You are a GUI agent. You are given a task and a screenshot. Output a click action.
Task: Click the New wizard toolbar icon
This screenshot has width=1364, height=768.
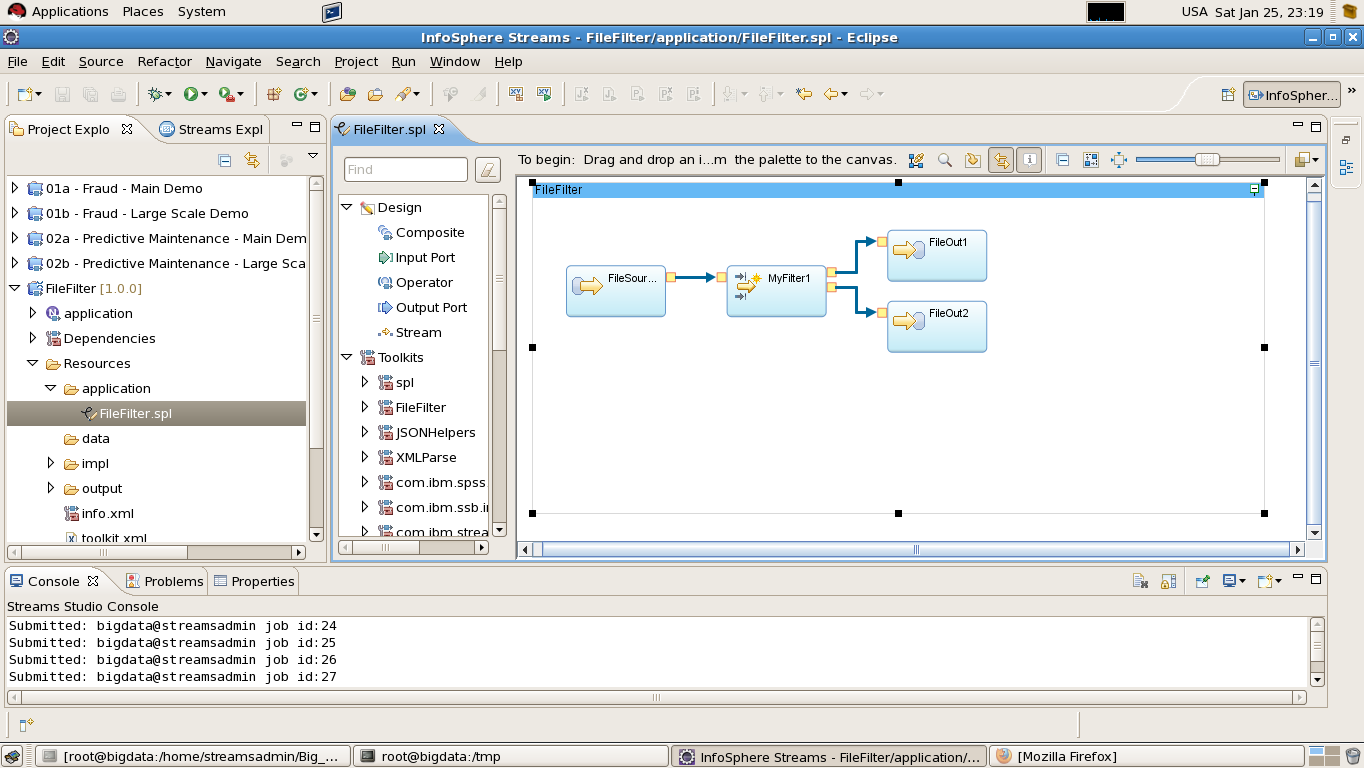coord(25,94)
